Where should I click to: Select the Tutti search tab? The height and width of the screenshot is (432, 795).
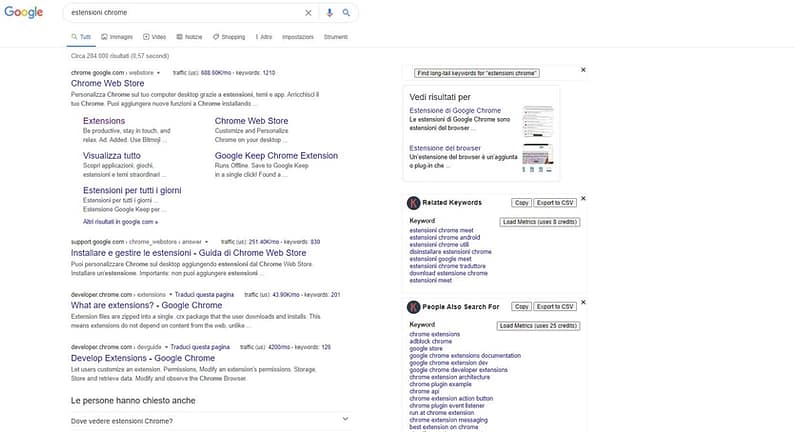tap(81, 37)
